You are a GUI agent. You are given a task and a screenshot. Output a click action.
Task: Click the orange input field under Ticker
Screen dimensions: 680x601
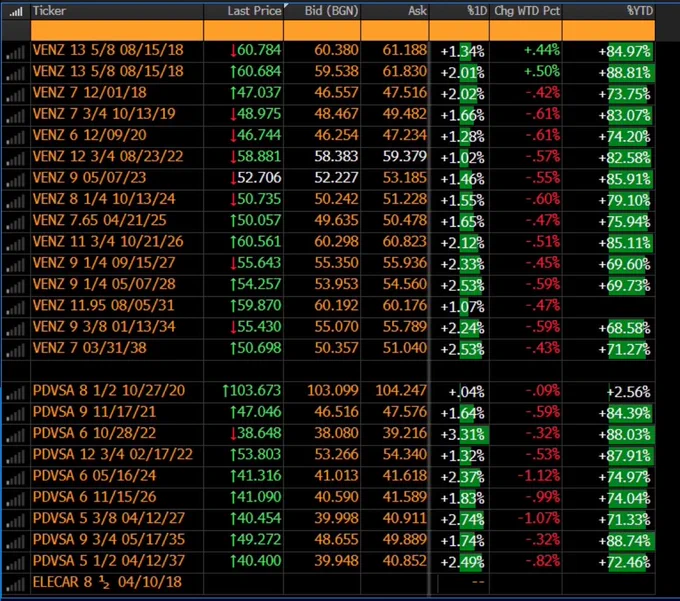click(117, 30)
